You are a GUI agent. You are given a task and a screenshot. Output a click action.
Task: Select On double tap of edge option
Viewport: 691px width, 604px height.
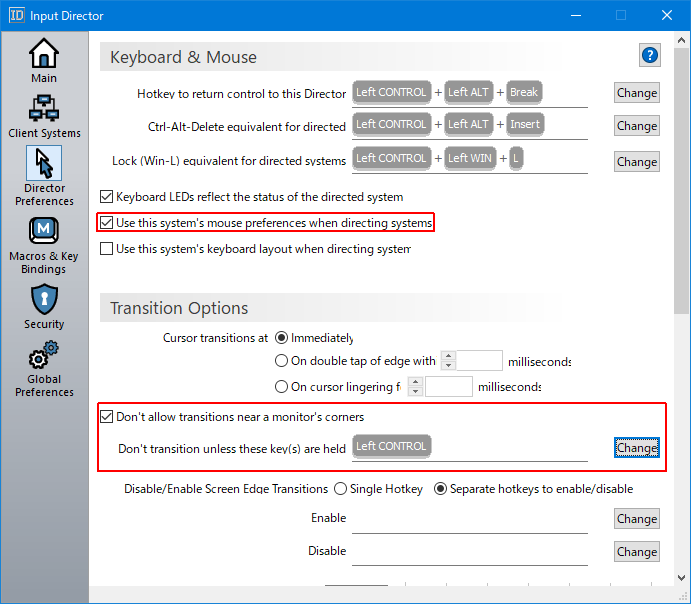pos(281,362)
